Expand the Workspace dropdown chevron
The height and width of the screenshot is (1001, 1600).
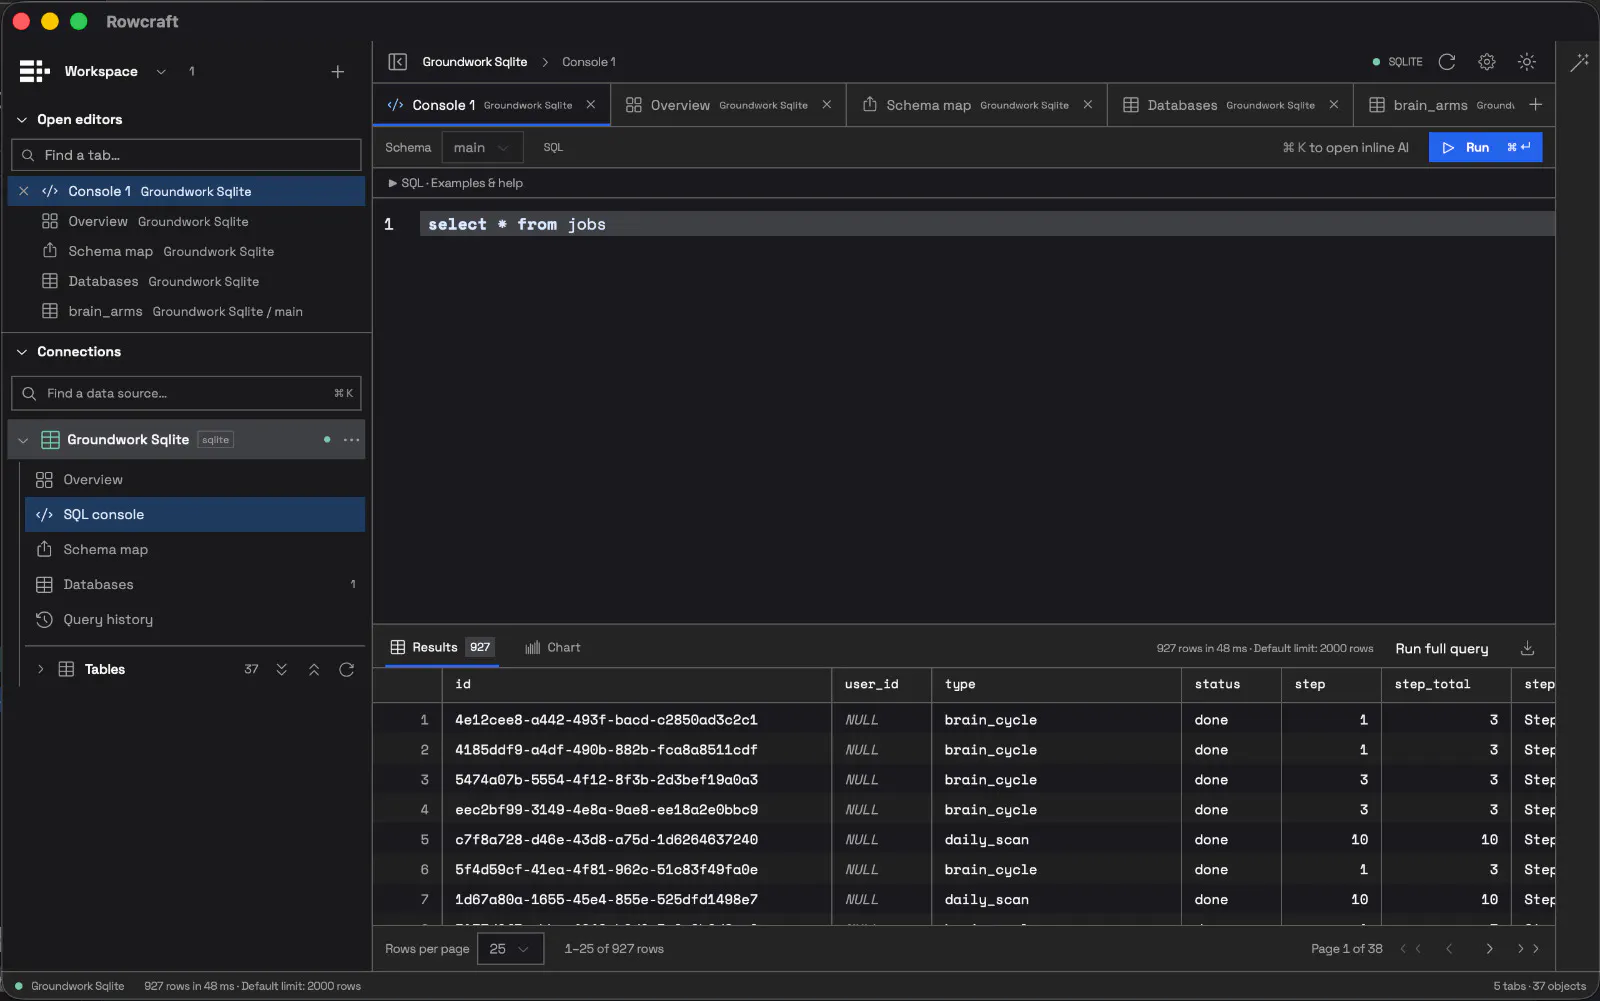tap(161, 72)
